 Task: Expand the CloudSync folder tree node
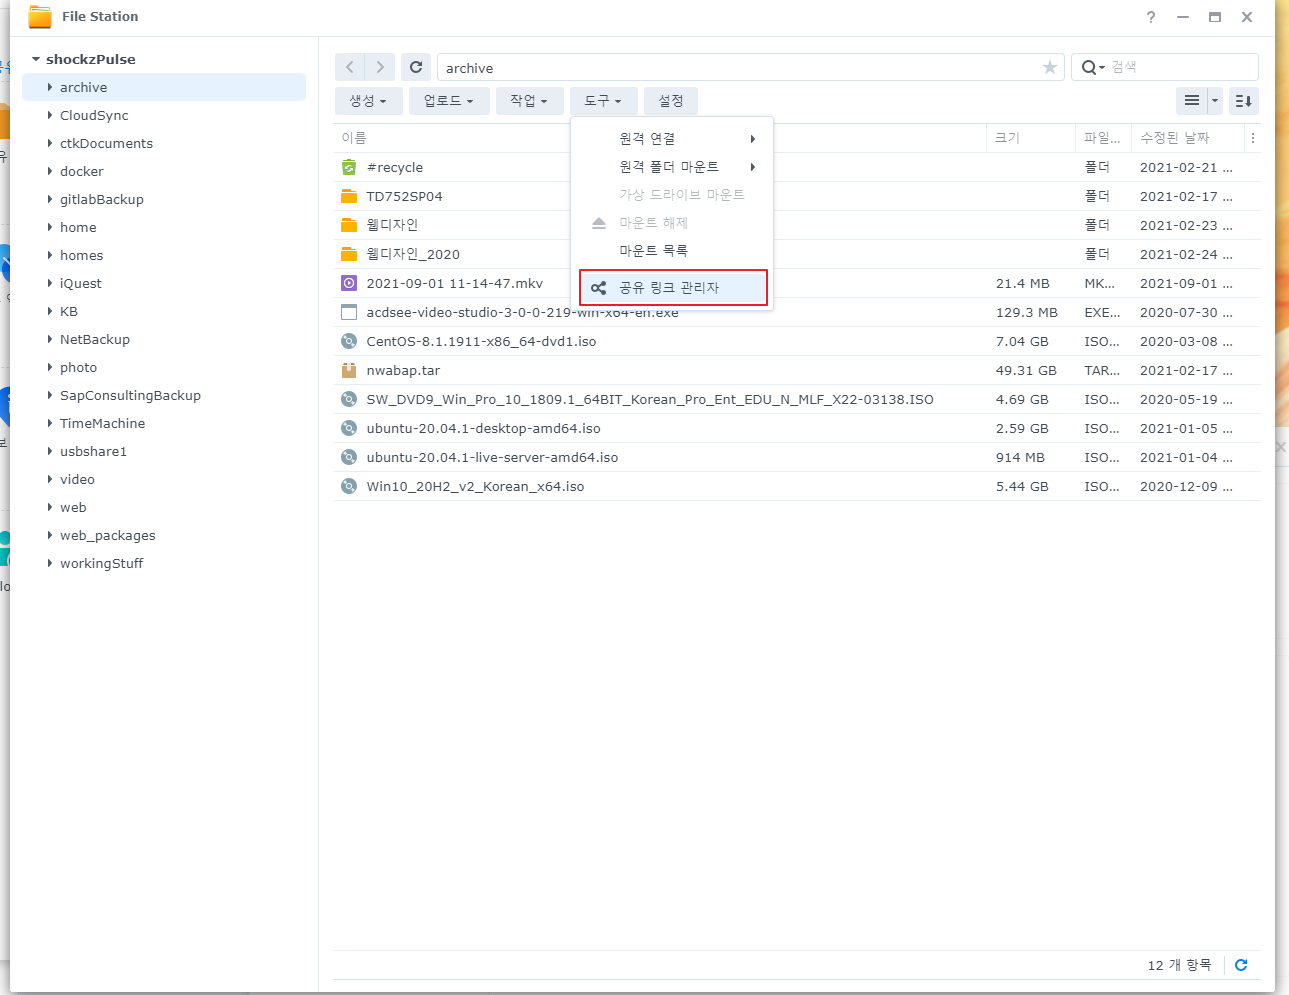[50, 115]
